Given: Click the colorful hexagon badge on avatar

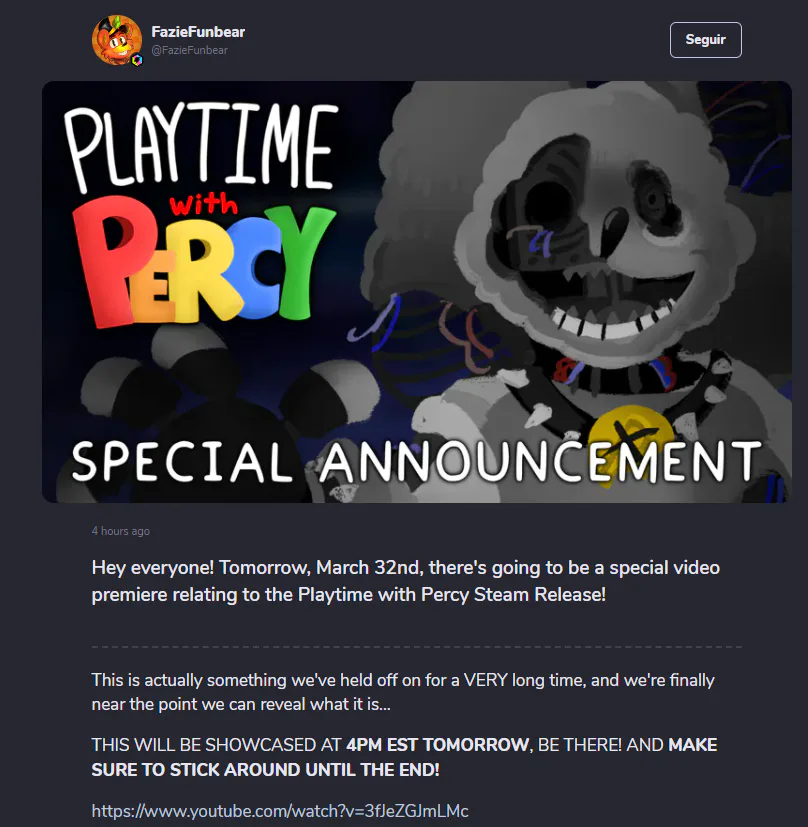Looking at the screenshot, I should [137, 60].
